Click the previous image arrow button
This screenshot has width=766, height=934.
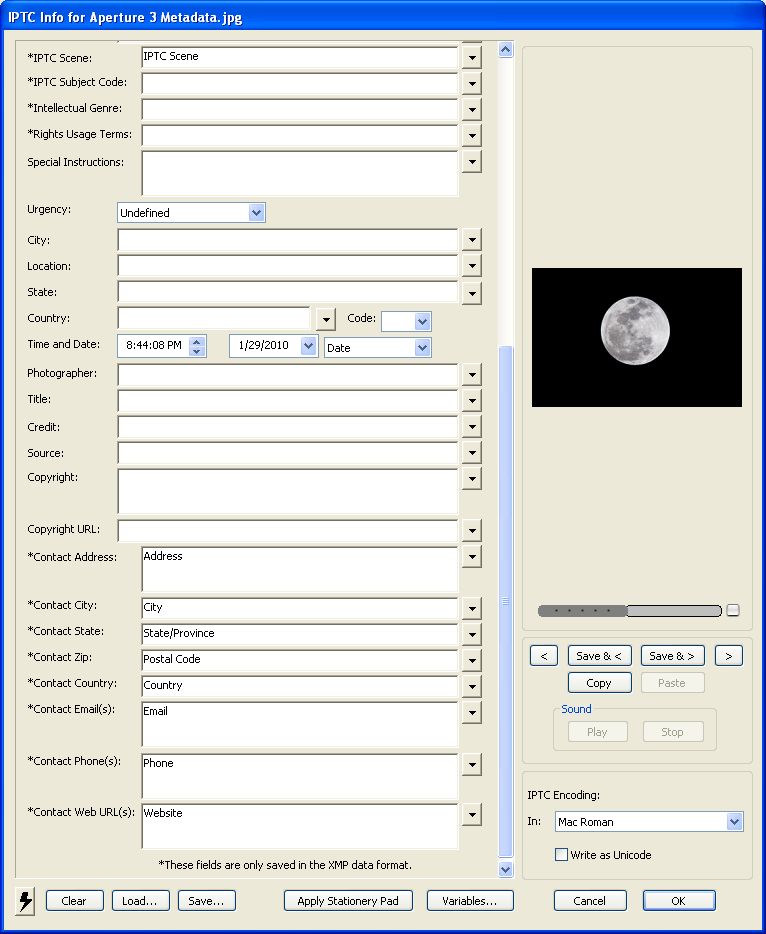pos(543,656)
